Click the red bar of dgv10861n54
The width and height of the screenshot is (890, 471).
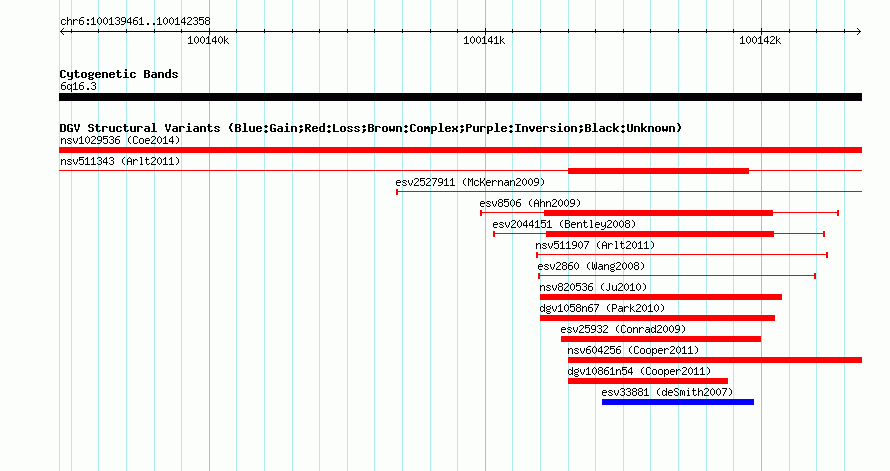pyautogui.click(x=648, y=381)
